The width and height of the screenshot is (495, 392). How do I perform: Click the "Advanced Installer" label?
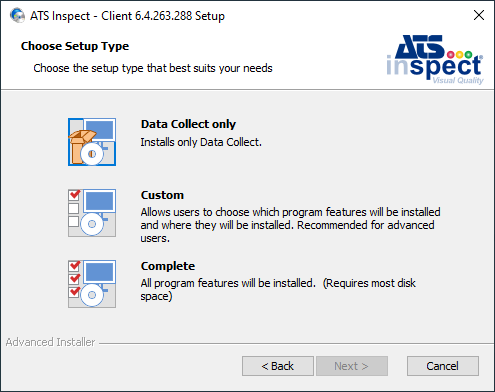[50, 342]
